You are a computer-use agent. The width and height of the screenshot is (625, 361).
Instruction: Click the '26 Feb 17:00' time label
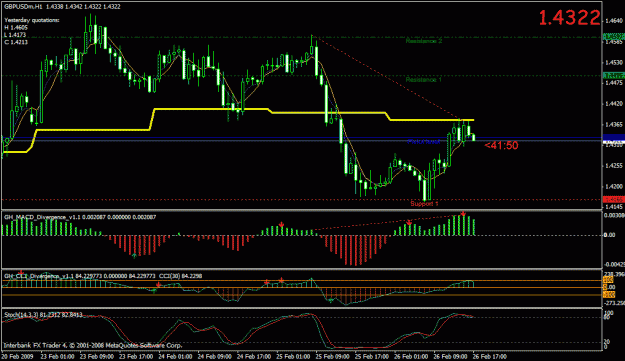click(490, 356)
